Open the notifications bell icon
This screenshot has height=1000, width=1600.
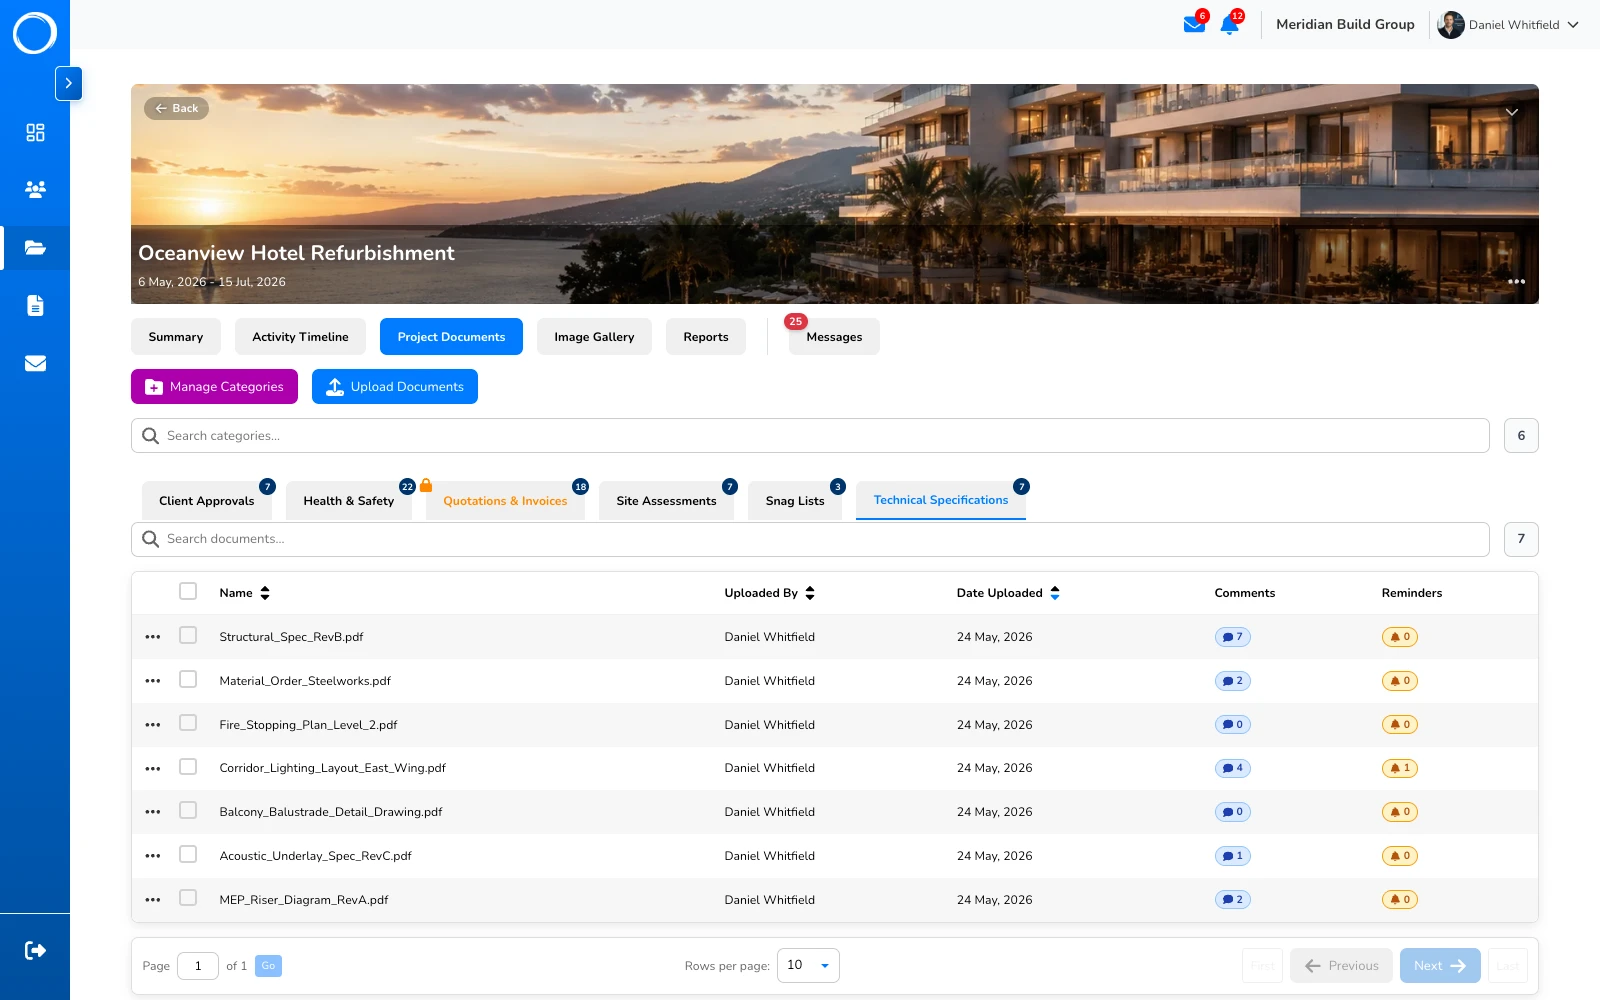[x=1229, y=25]
